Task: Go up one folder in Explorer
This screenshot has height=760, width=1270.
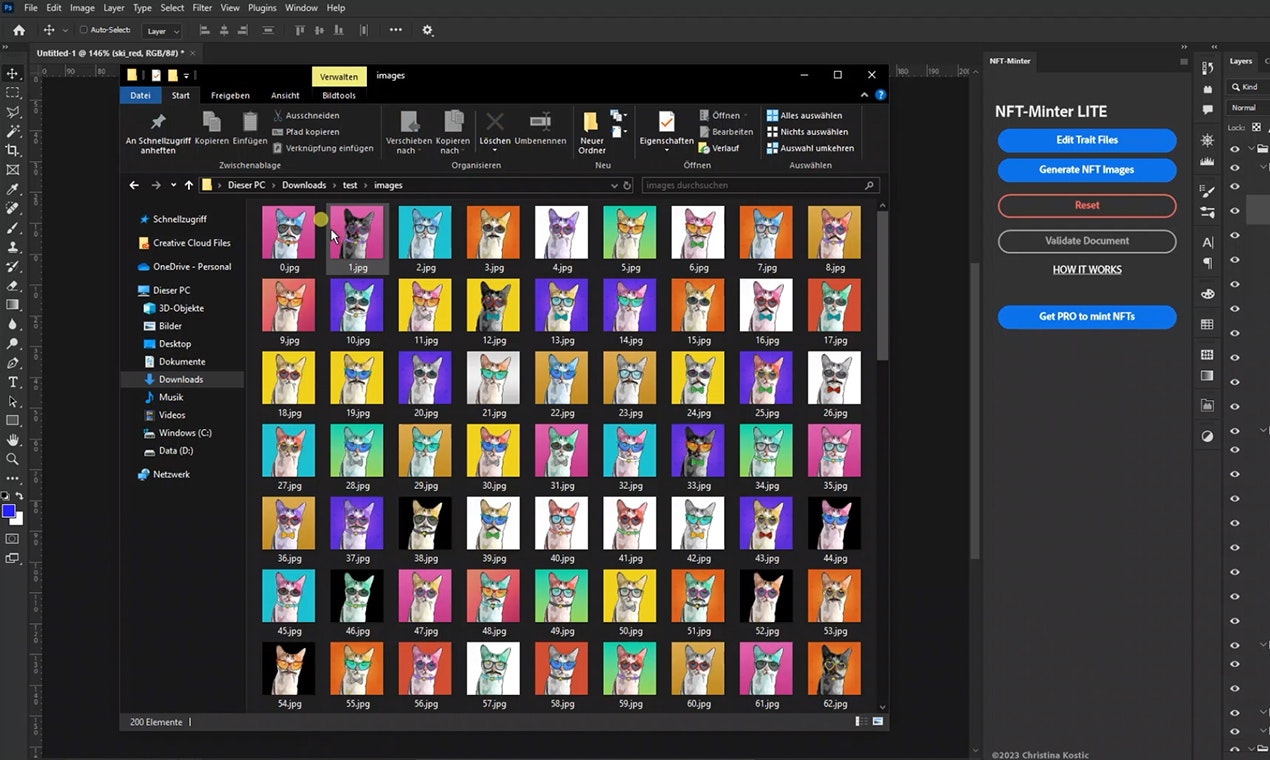Action: 188,185
